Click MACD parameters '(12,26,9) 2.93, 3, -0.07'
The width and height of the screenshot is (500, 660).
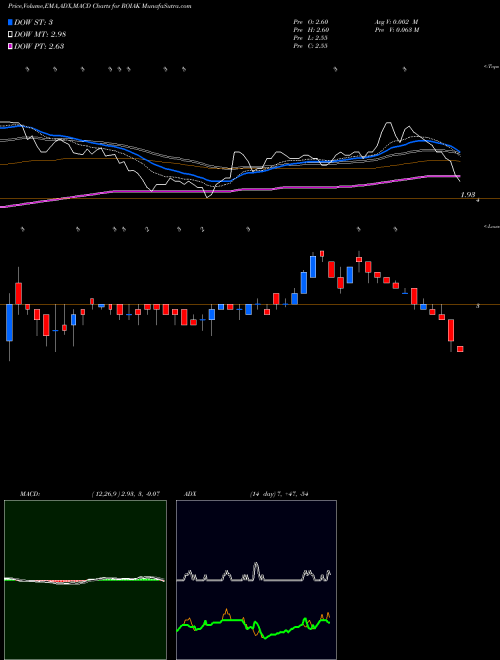[x=126, y=494]
